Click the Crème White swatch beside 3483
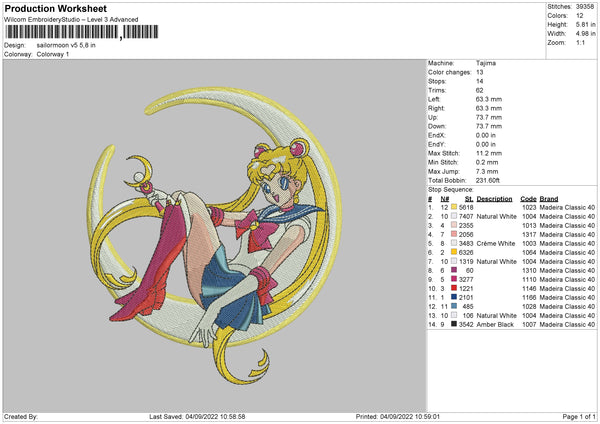This screenshot has width=600, height=424. (454, 243)
